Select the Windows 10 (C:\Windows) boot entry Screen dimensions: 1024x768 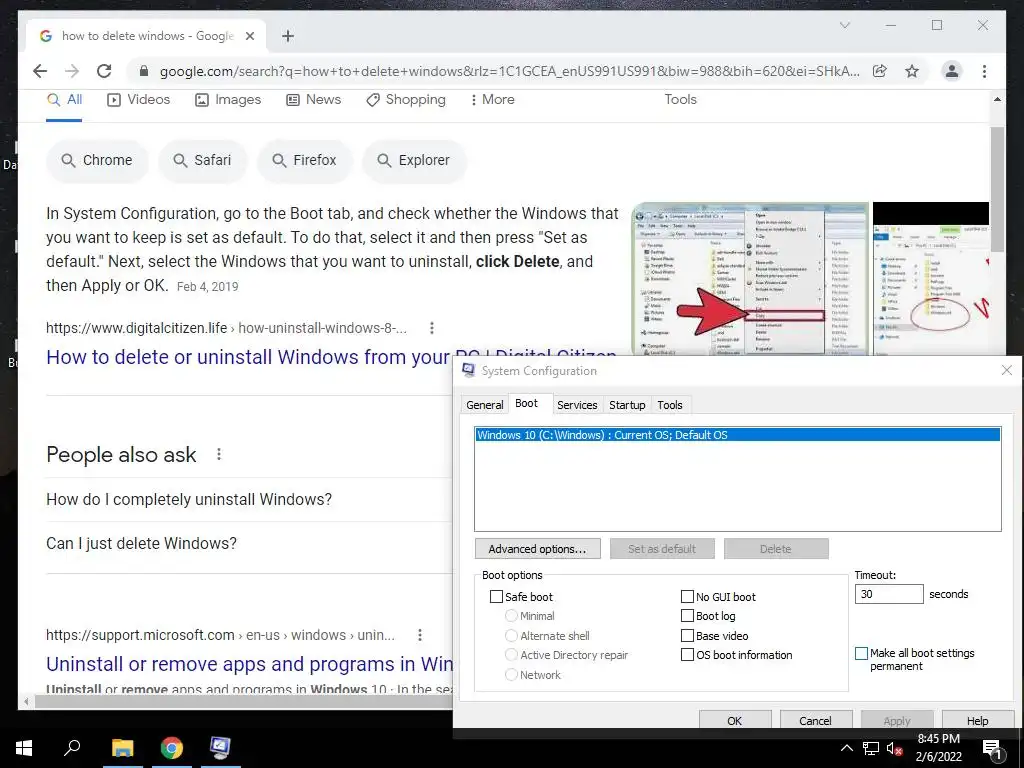(738, 435)
